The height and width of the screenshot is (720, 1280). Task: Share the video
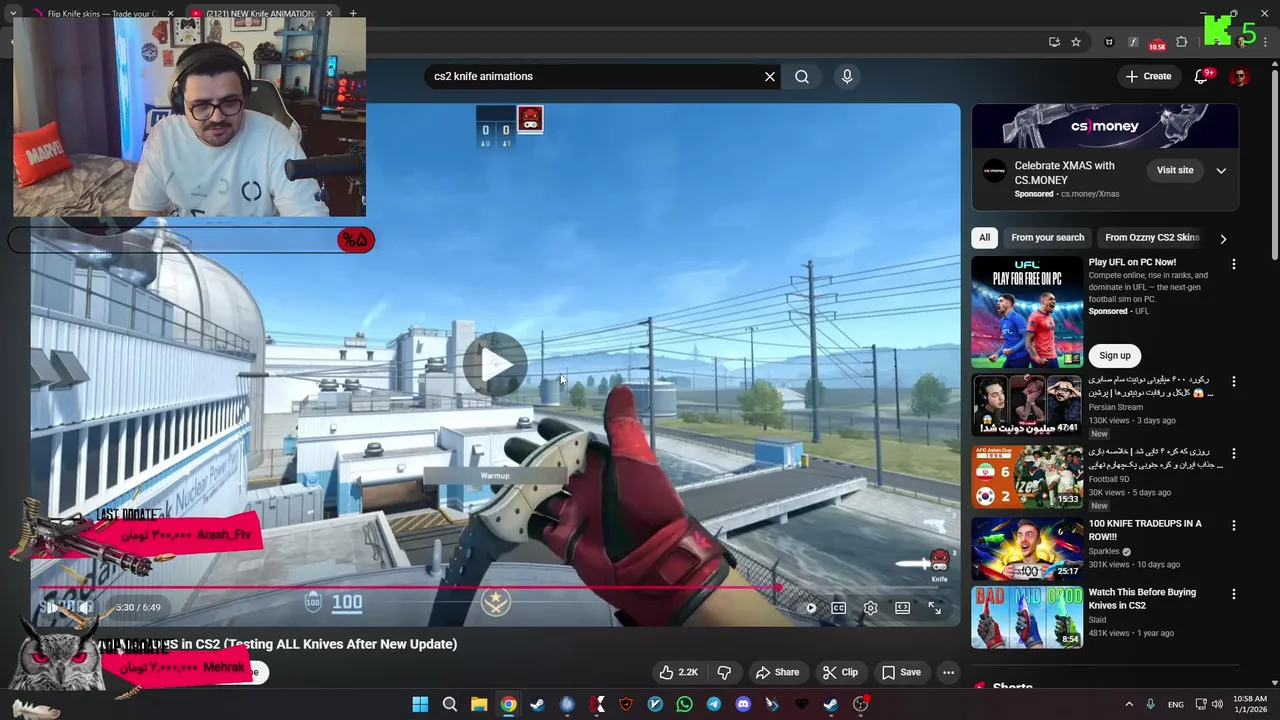pyautogui.click(x=777, y=672)
